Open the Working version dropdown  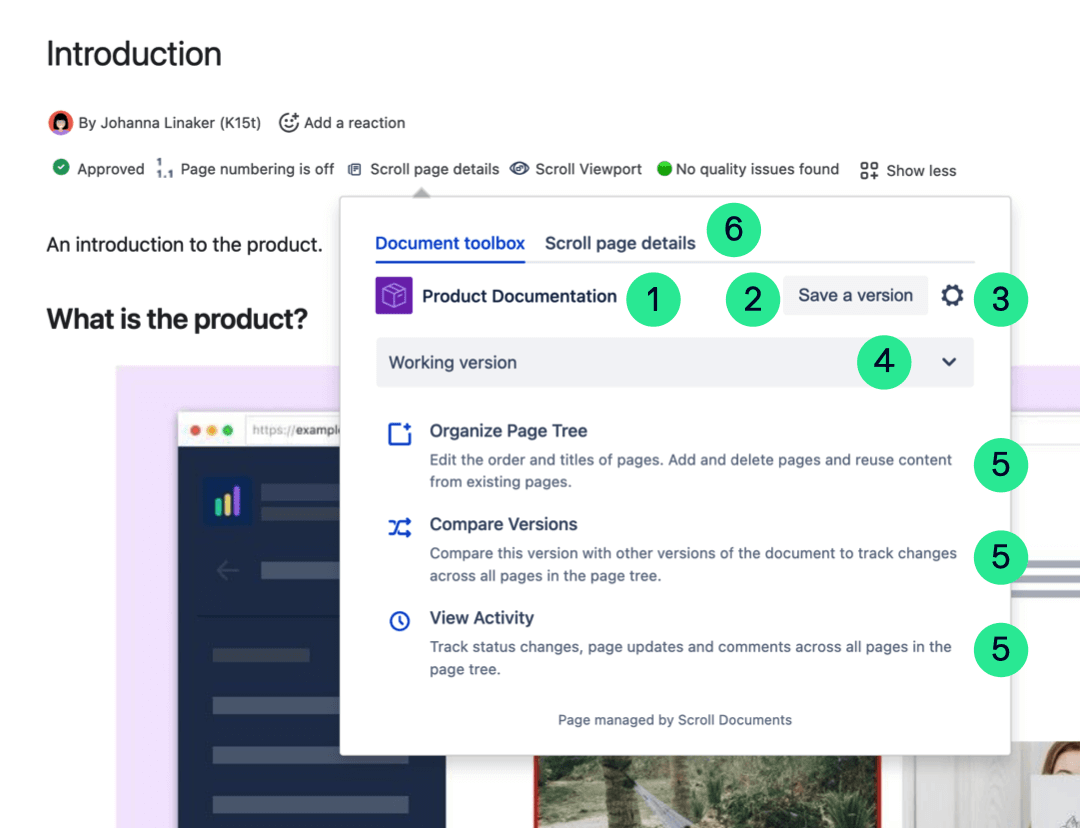coord(675,362)
